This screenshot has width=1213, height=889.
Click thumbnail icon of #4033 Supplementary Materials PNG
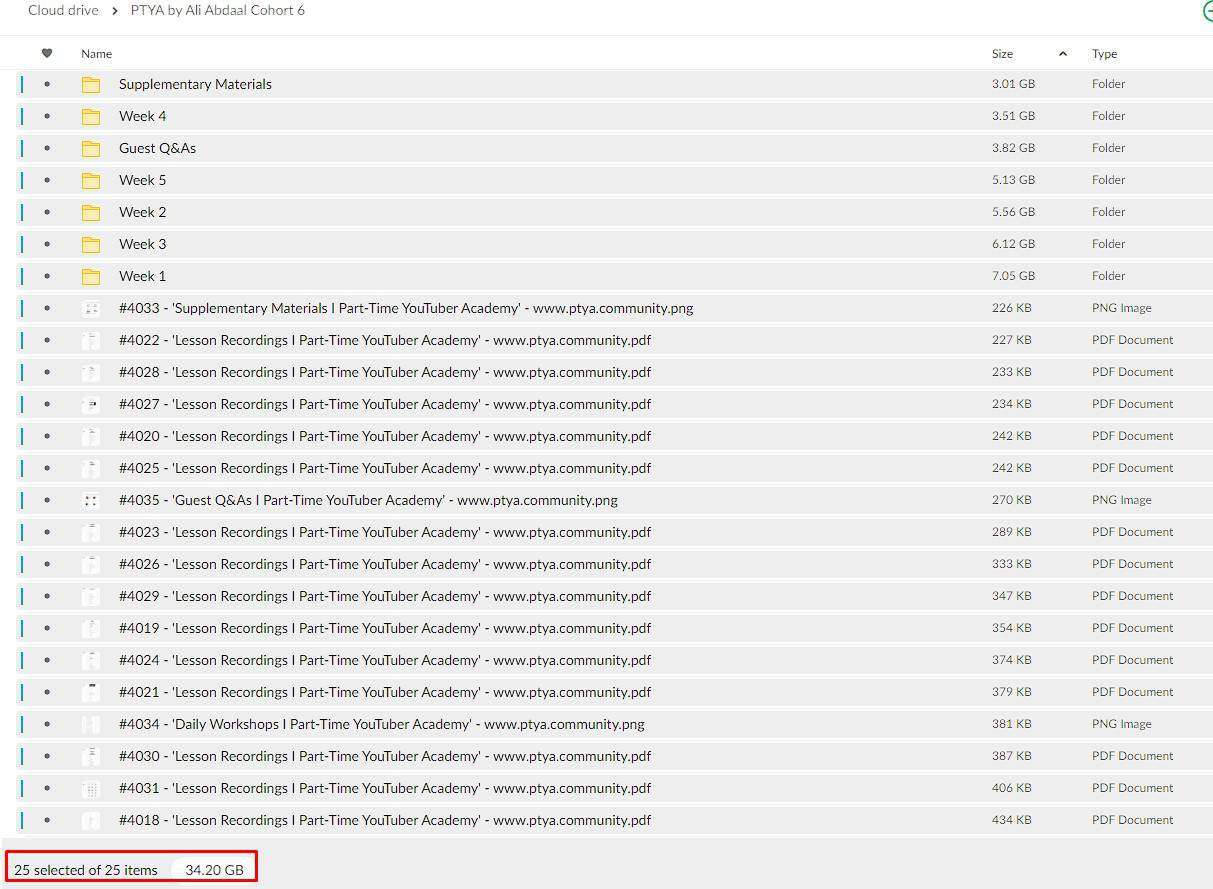point(91,308)
